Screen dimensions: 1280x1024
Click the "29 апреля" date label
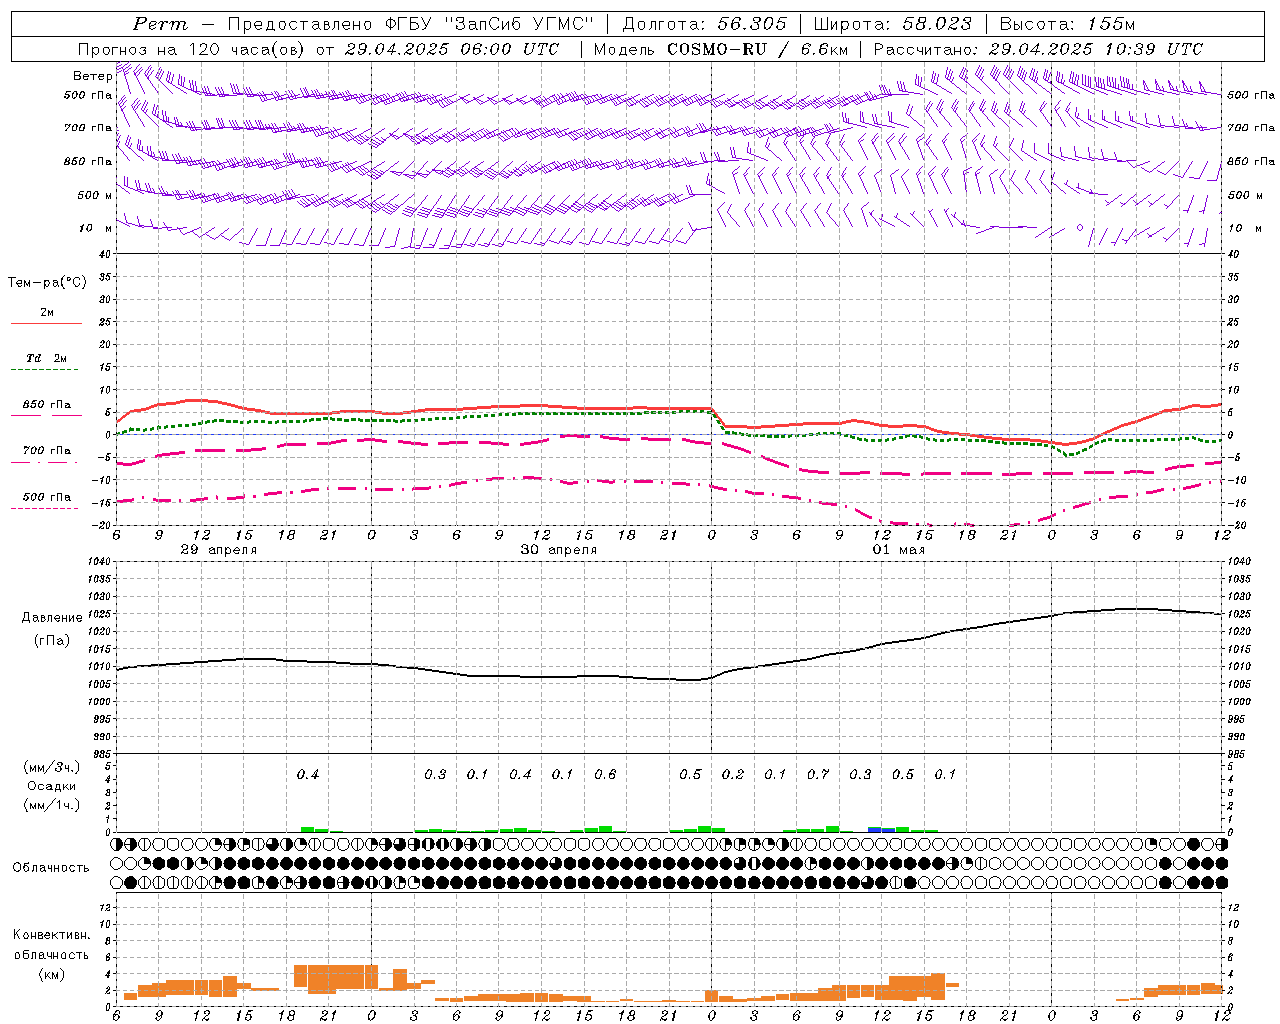(218, 550)
